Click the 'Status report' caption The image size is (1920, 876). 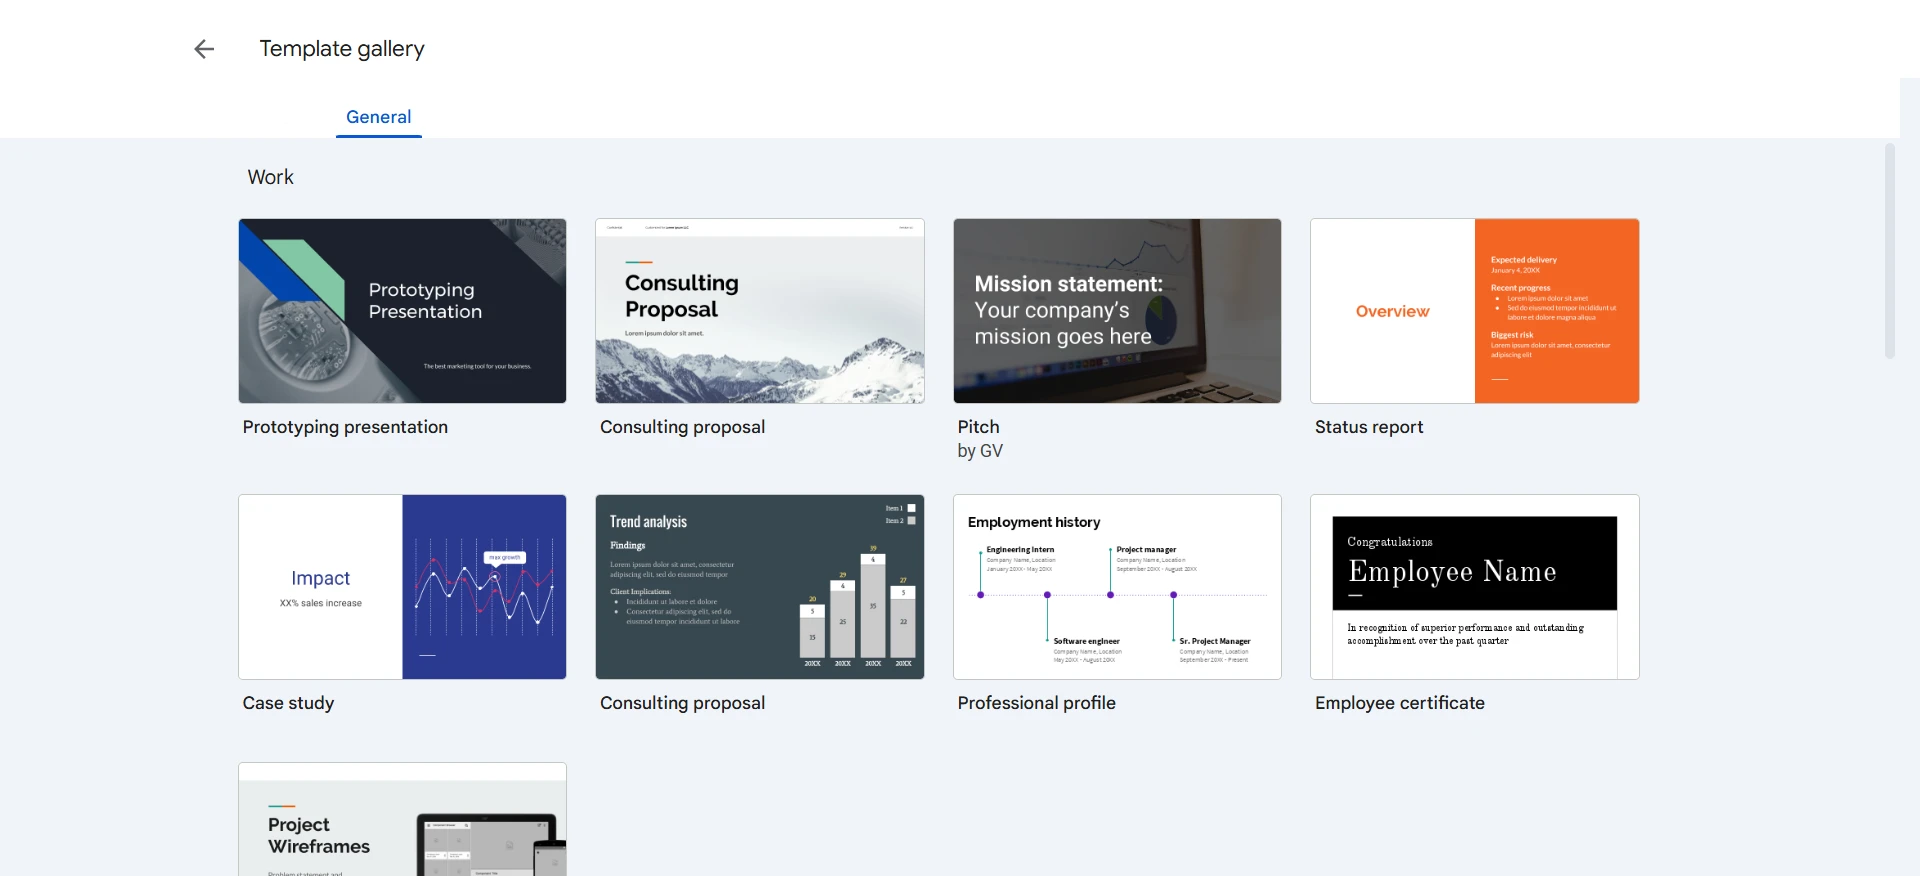pyautogui.click(x=1369, y=427)
